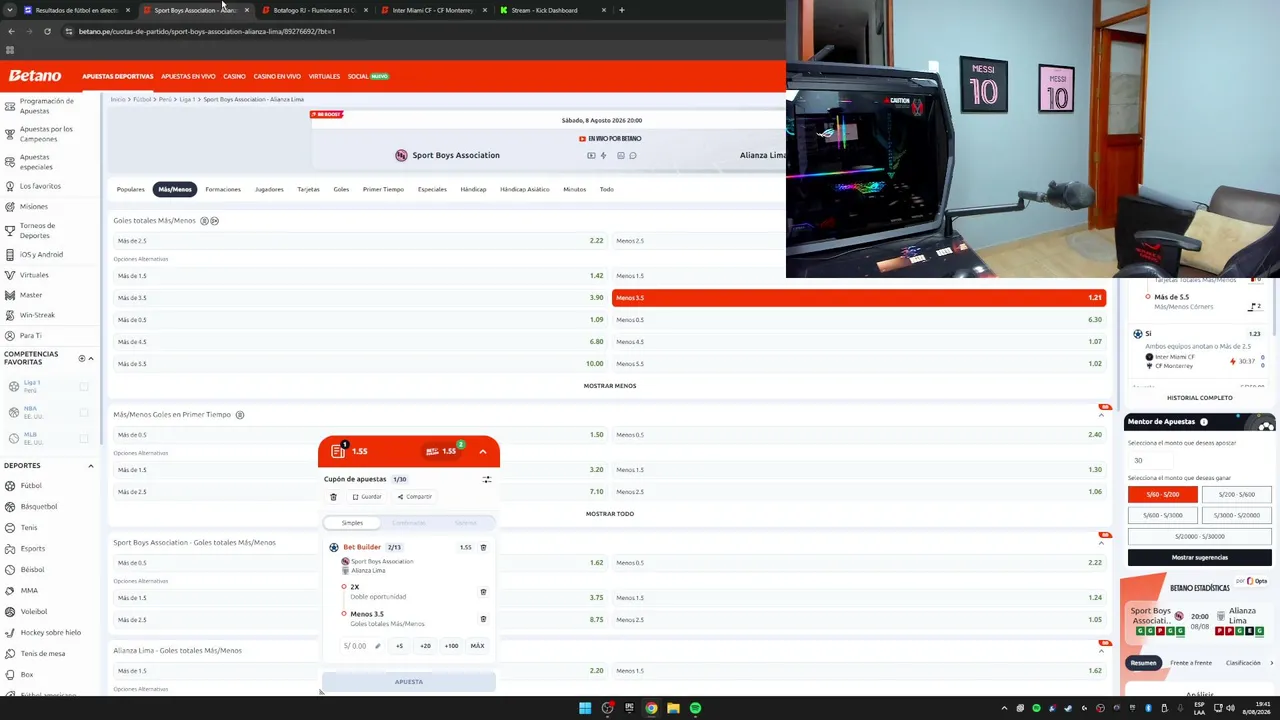Collapse the Competencias Favoritas list
The height and width of the screenshot is (720, 1280).
pos(91,358)
